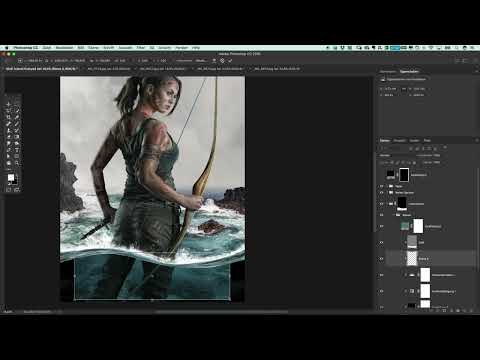Viewport: 480px width, 360px height.
Task: Expand the topmost collapsed layer group
Action: [387, 186]
